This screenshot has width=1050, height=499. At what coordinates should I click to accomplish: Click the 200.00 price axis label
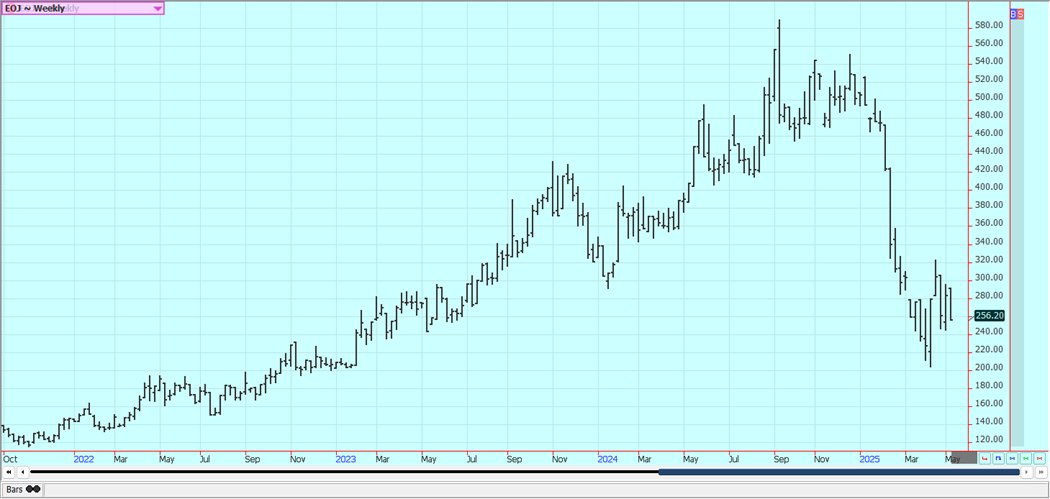click(x=989, y=368)
